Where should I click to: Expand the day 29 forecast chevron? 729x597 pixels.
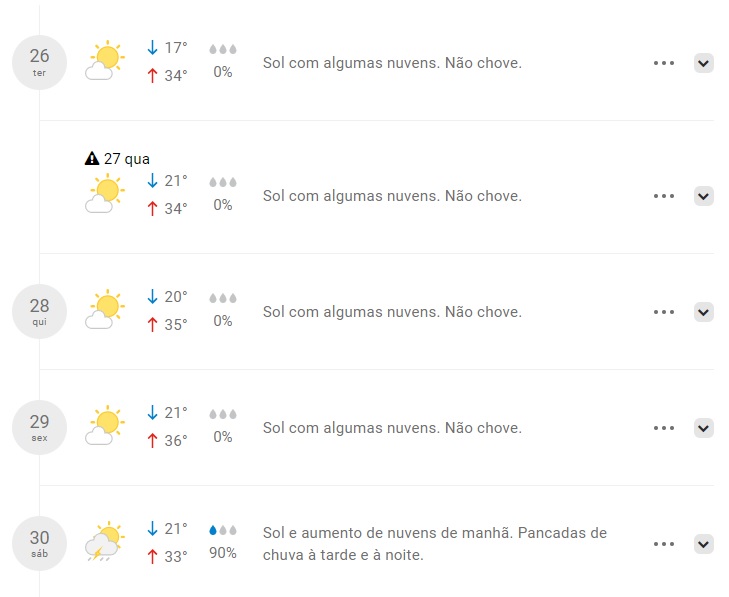(703, 428)
